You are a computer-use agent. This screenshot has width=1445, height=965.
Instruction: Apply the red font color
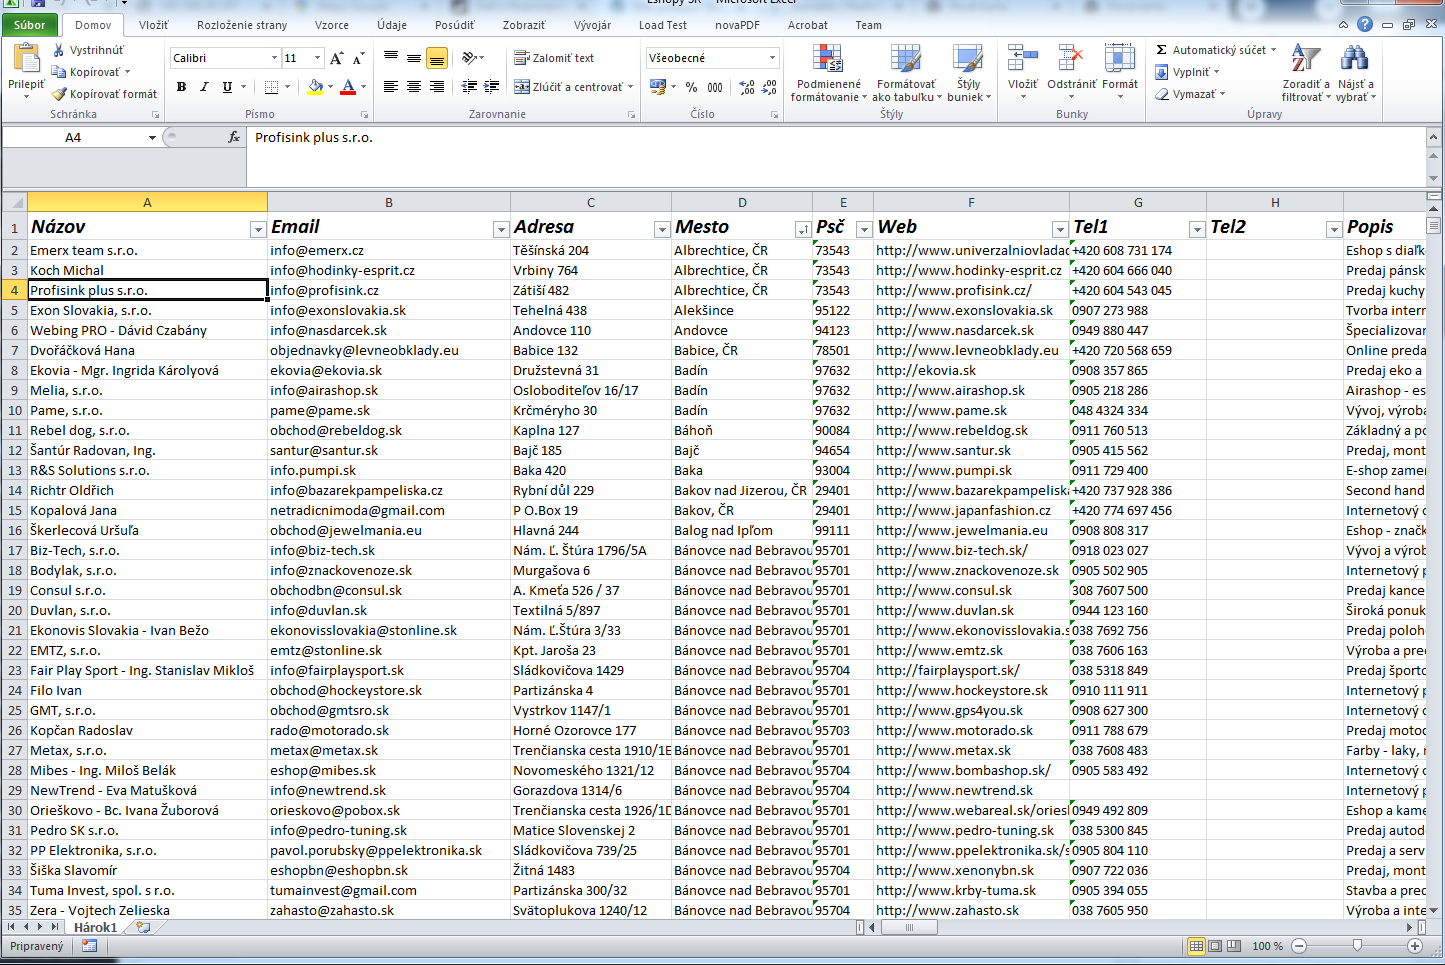pos(348,87)
